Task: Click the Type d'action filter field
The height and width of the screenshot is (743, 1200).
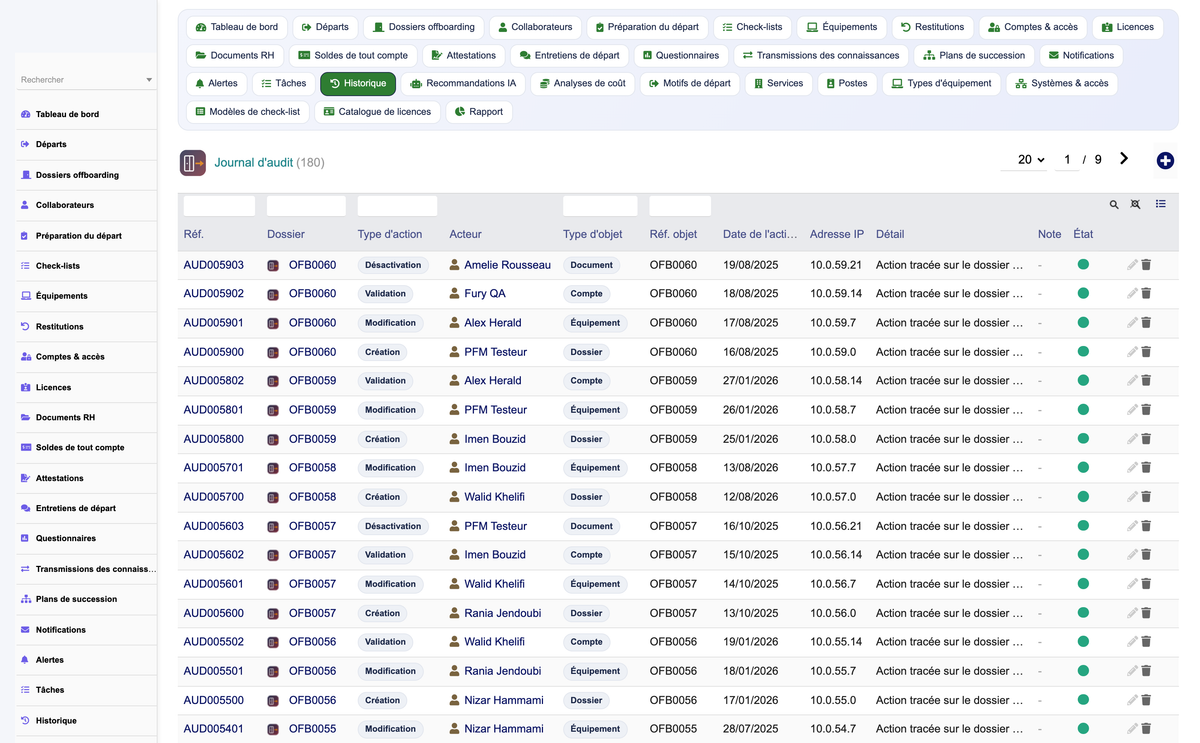Action: [397, 206]
